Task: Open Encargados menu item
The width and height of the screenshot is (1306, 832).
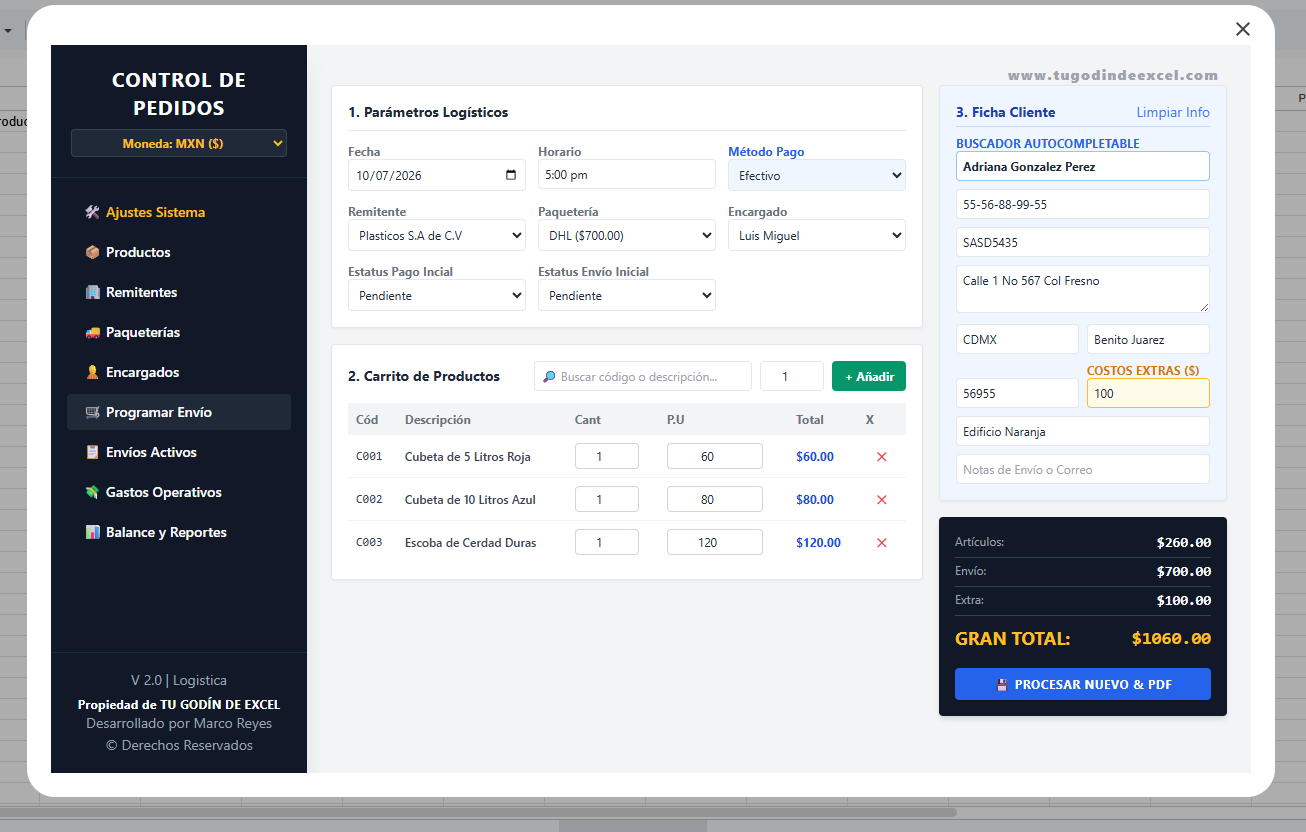Action: 179,372
